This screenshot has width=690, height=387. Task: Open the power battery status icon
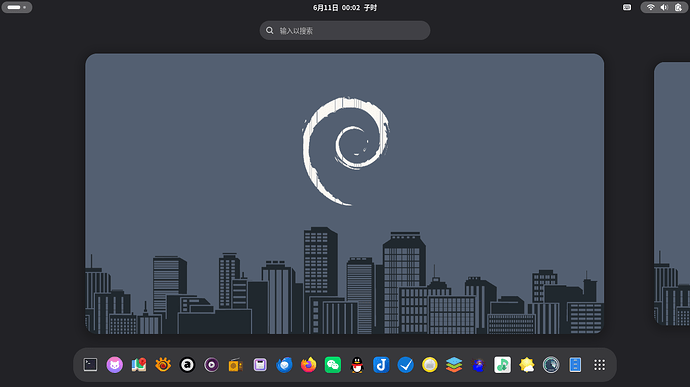pyautogui.click(x=678, y=7)
